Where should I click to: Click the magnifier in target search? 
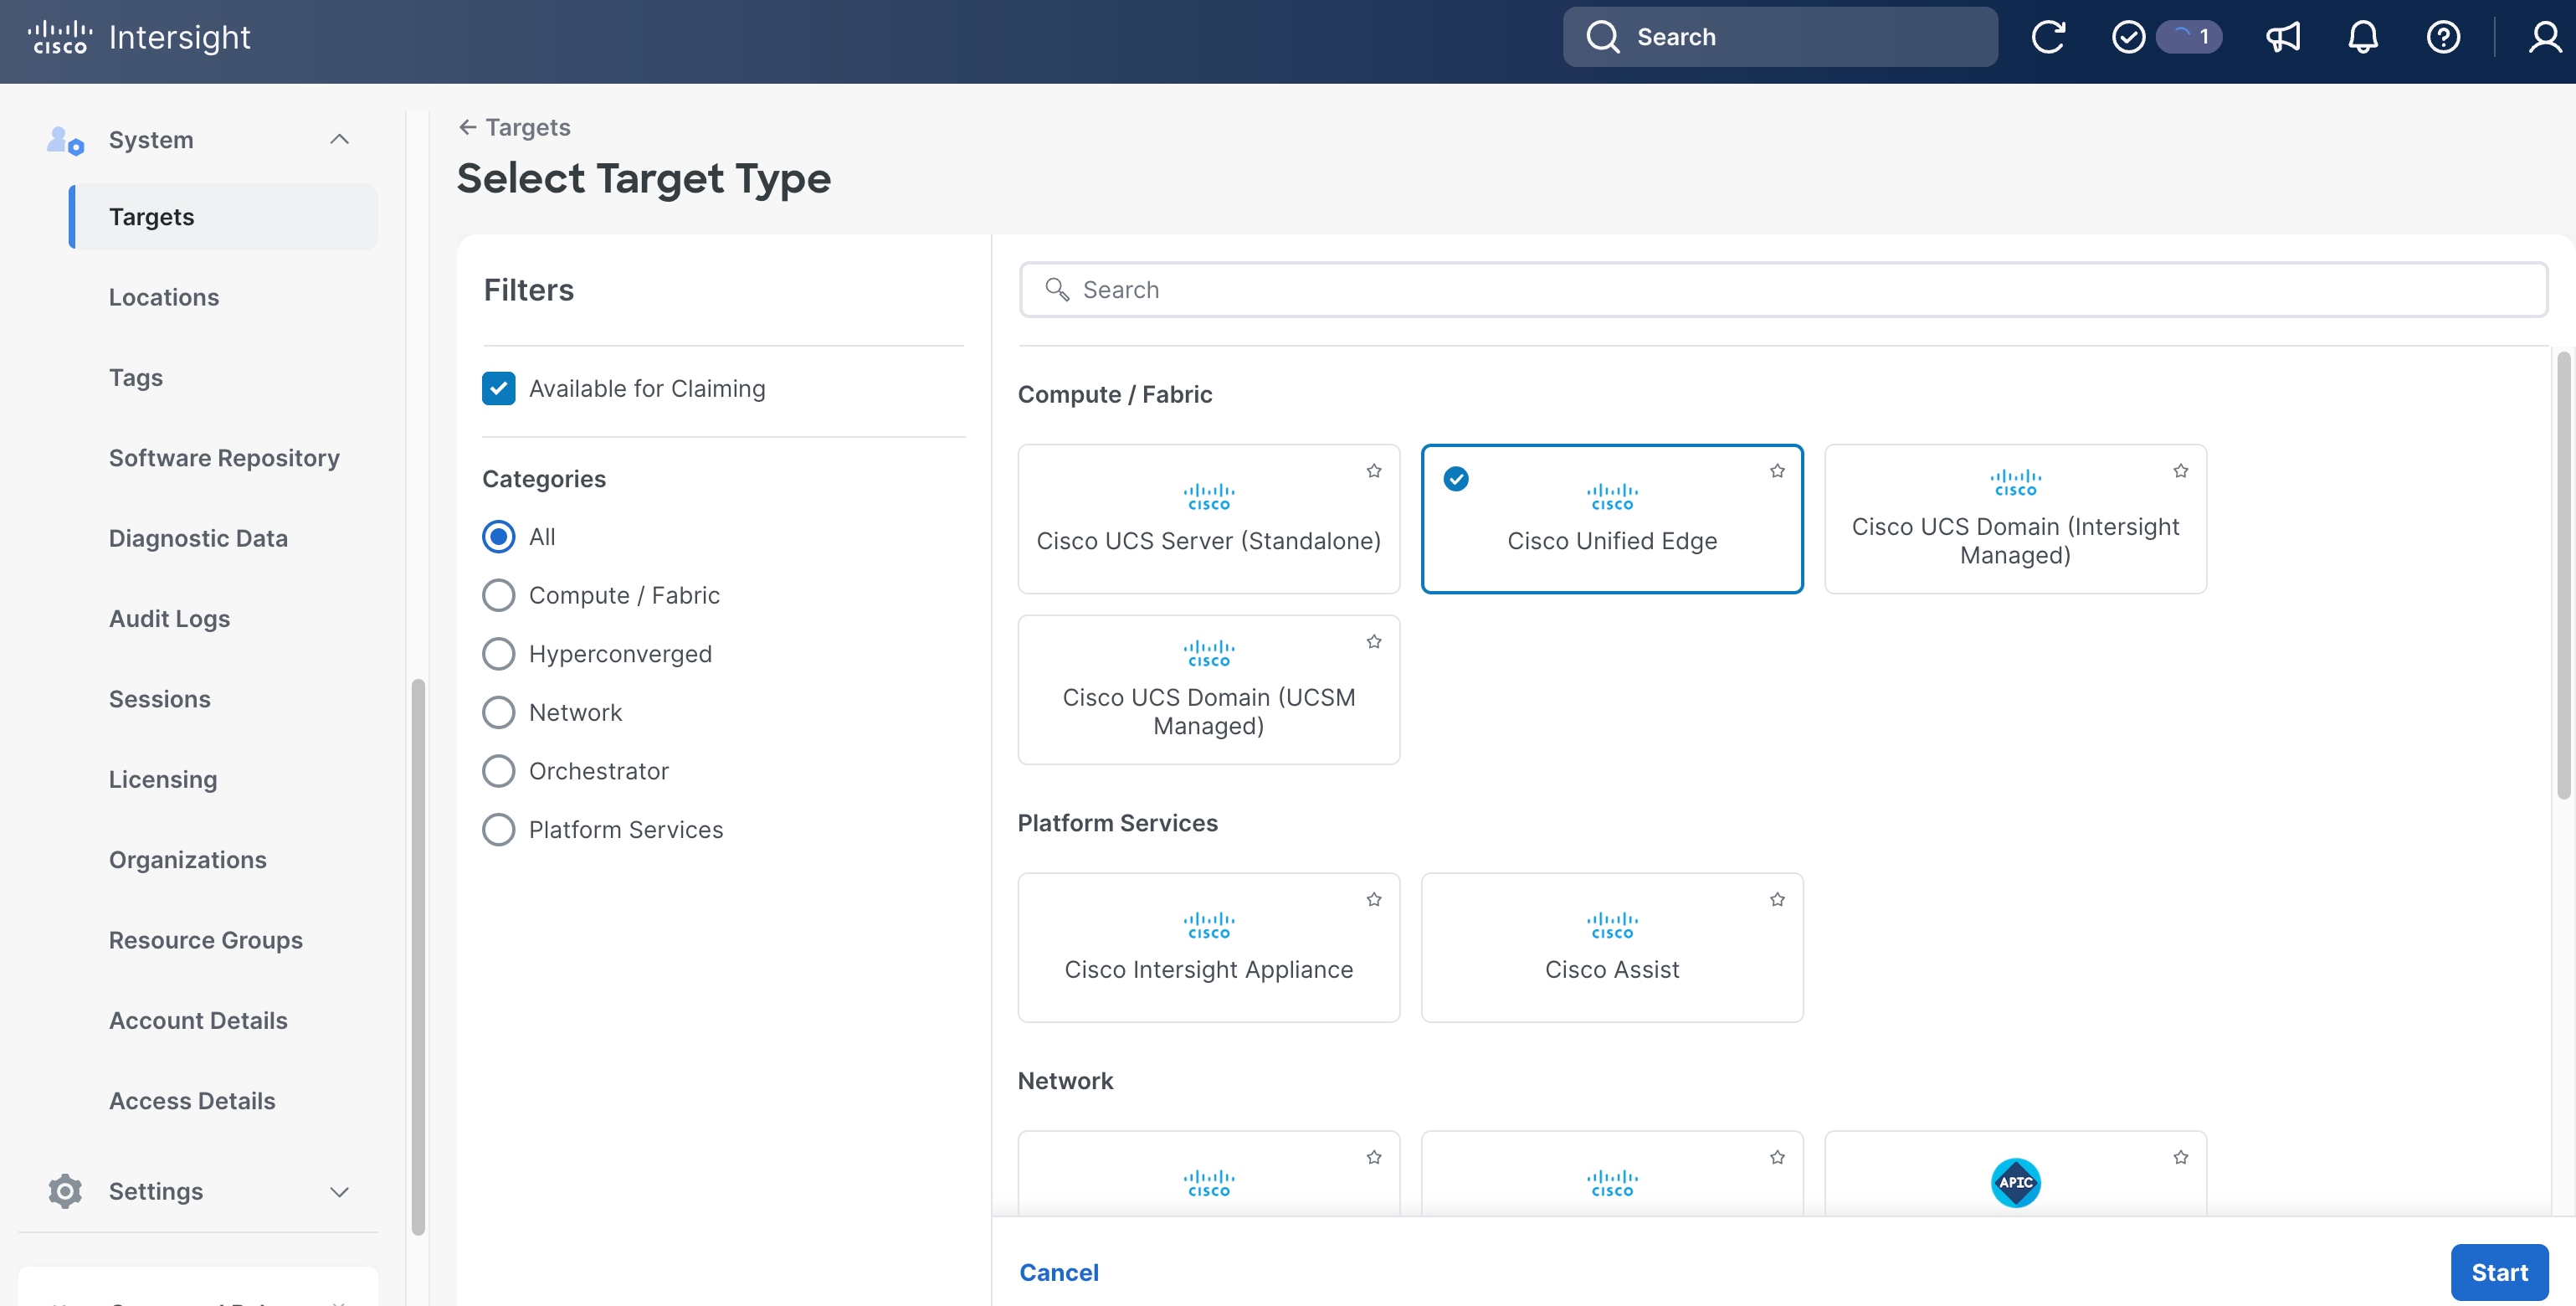coord(1057,290)
